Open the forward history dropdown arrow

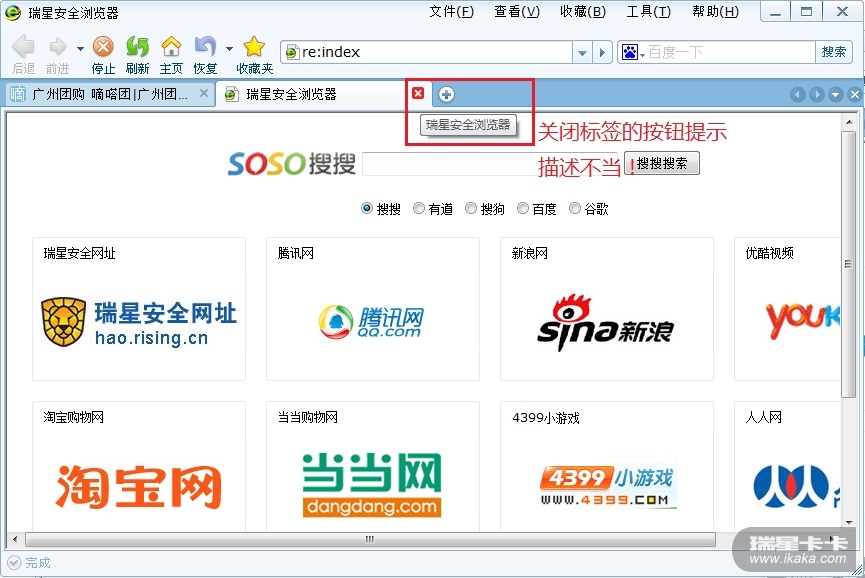(x=80, y=49)
